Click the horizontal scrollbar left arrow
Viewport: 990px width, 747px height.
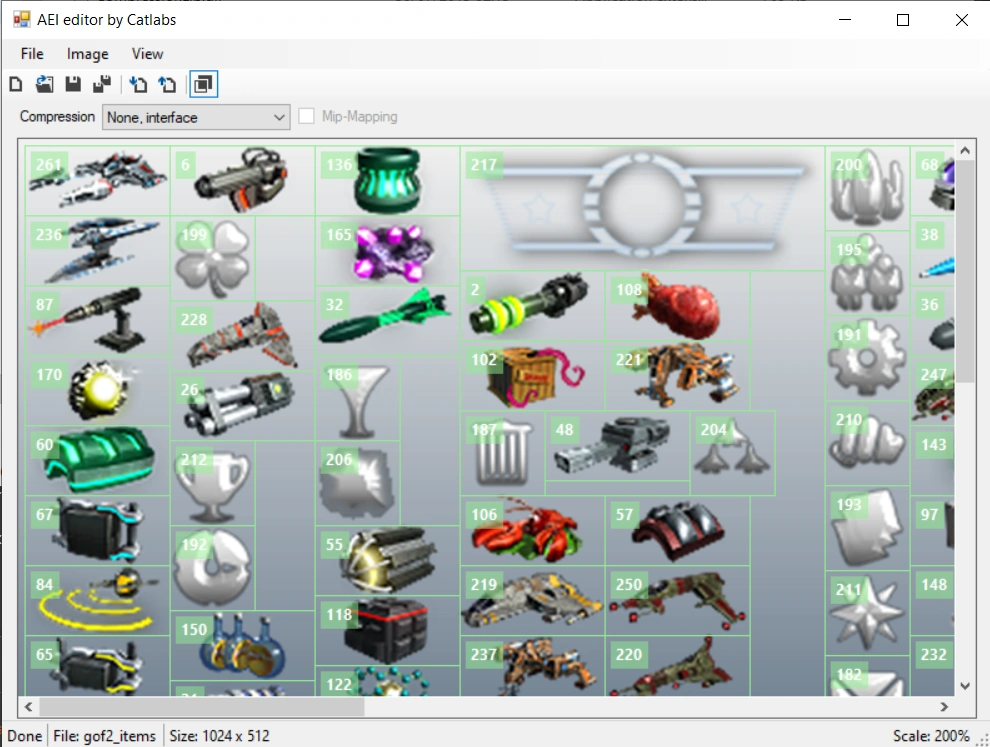click(28, 707)
